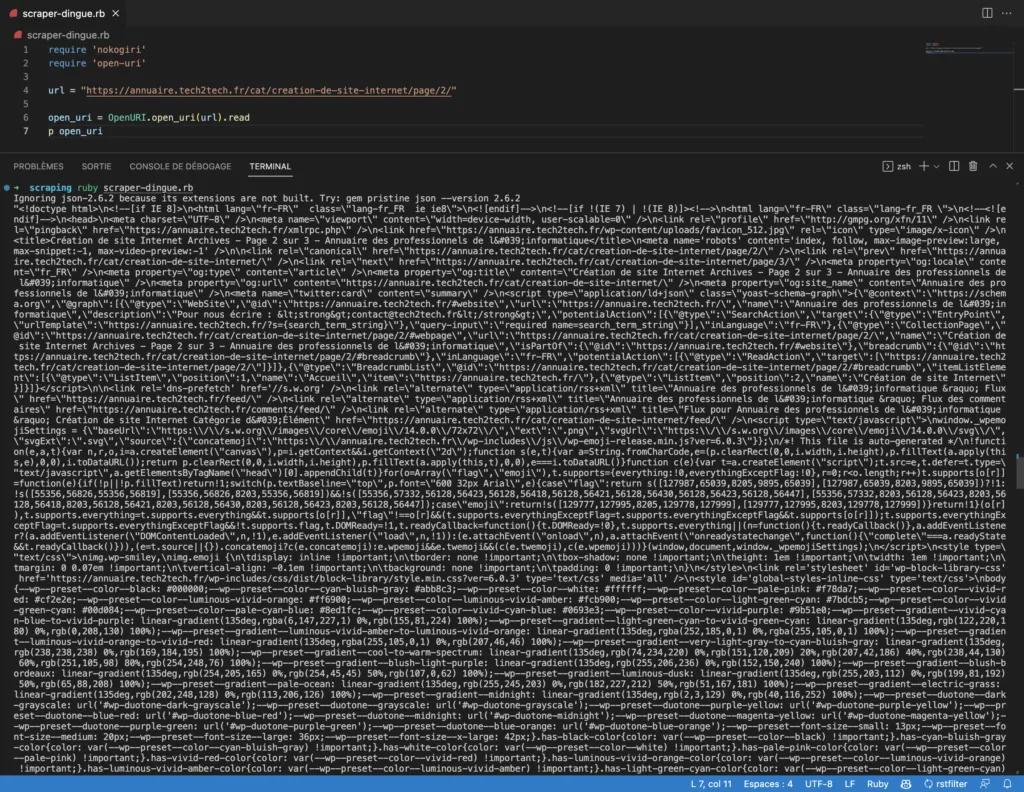Viewport: 1024px width, 792px height.
Task: Create a new terminal with plus icon
Action: [923, 166]
